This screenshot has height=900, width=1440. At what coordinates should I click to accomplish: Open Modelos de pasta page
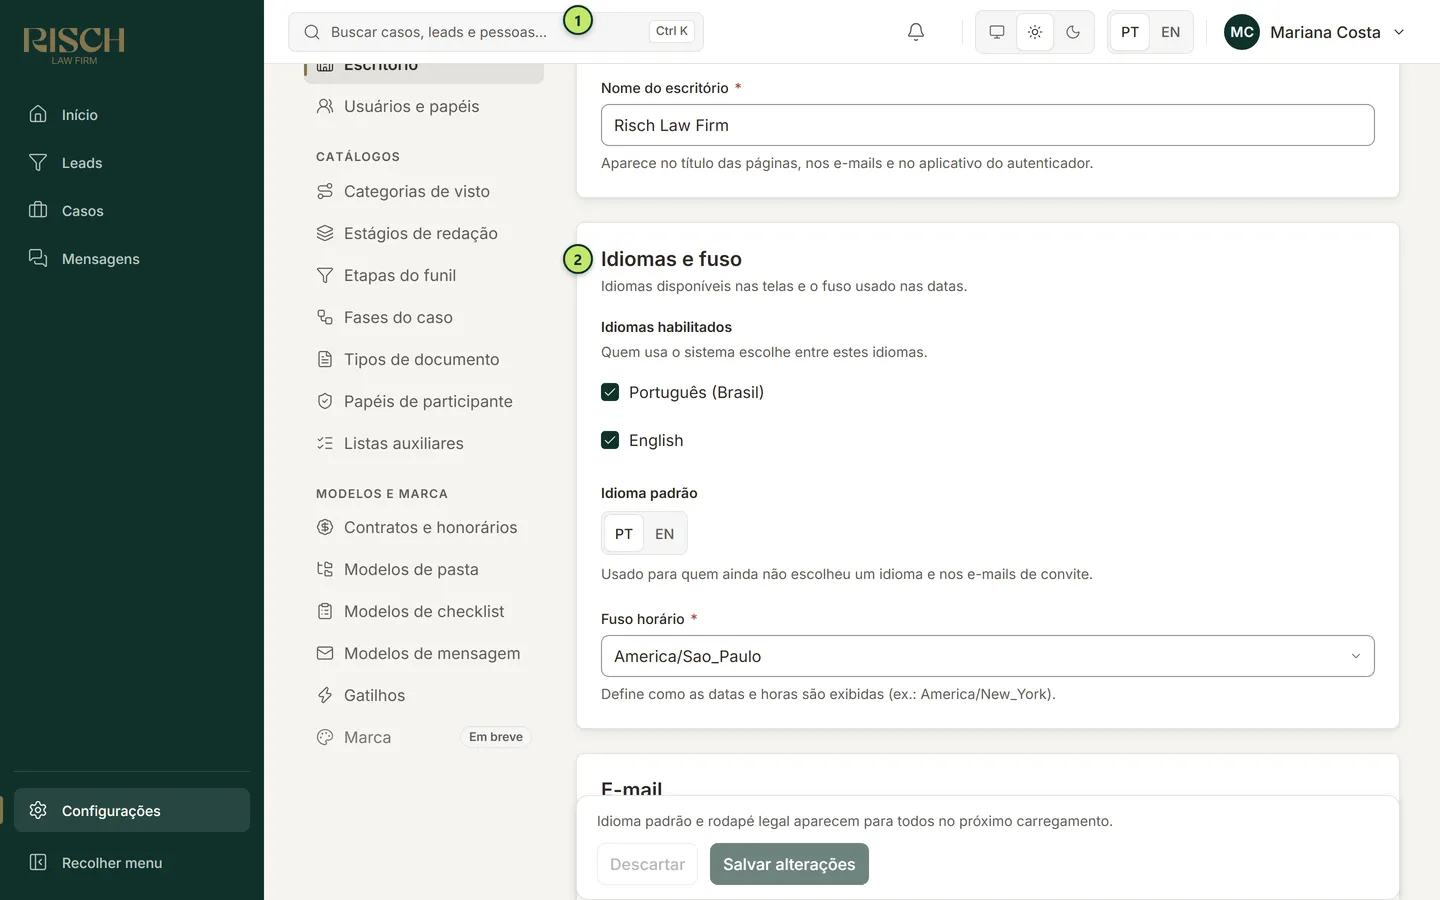(x=424, y=569)
